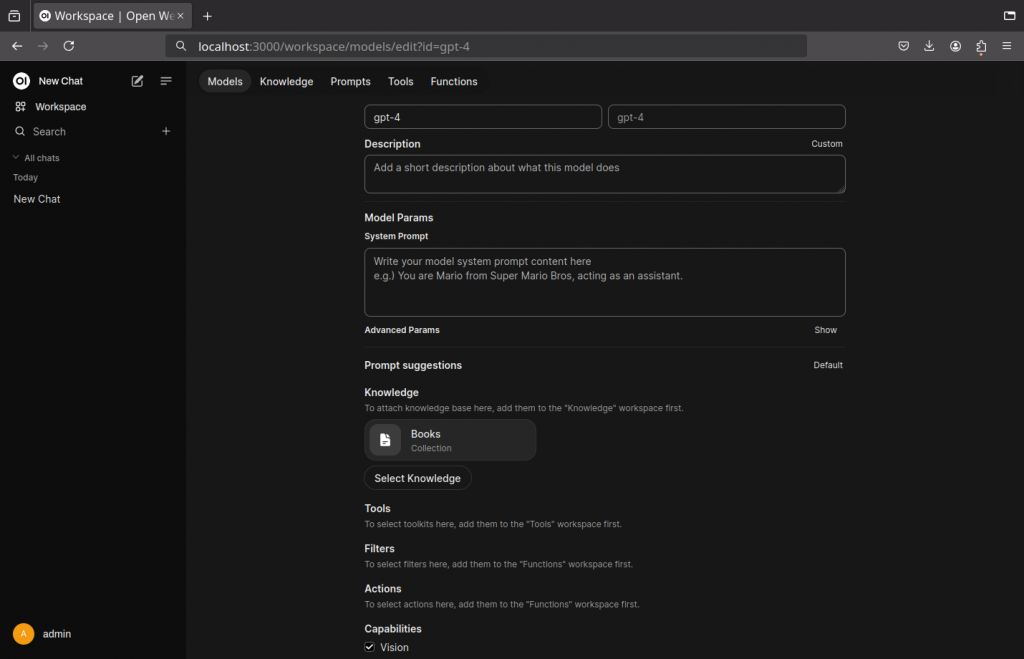Click the model name field gpt-4
Screen dimensions: 1024x659
(x=483, y=117)
